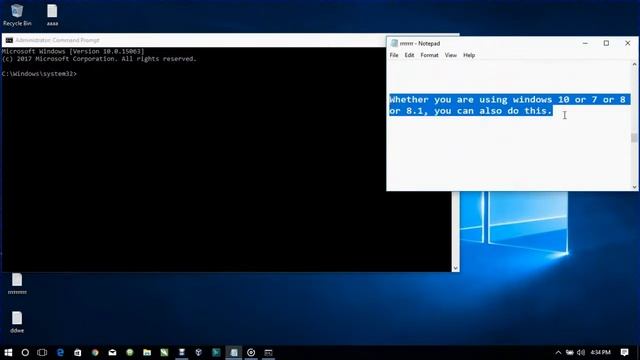Launch Microsoft Edge from the taskbar

pyautogui.click(x=60, y=352)
